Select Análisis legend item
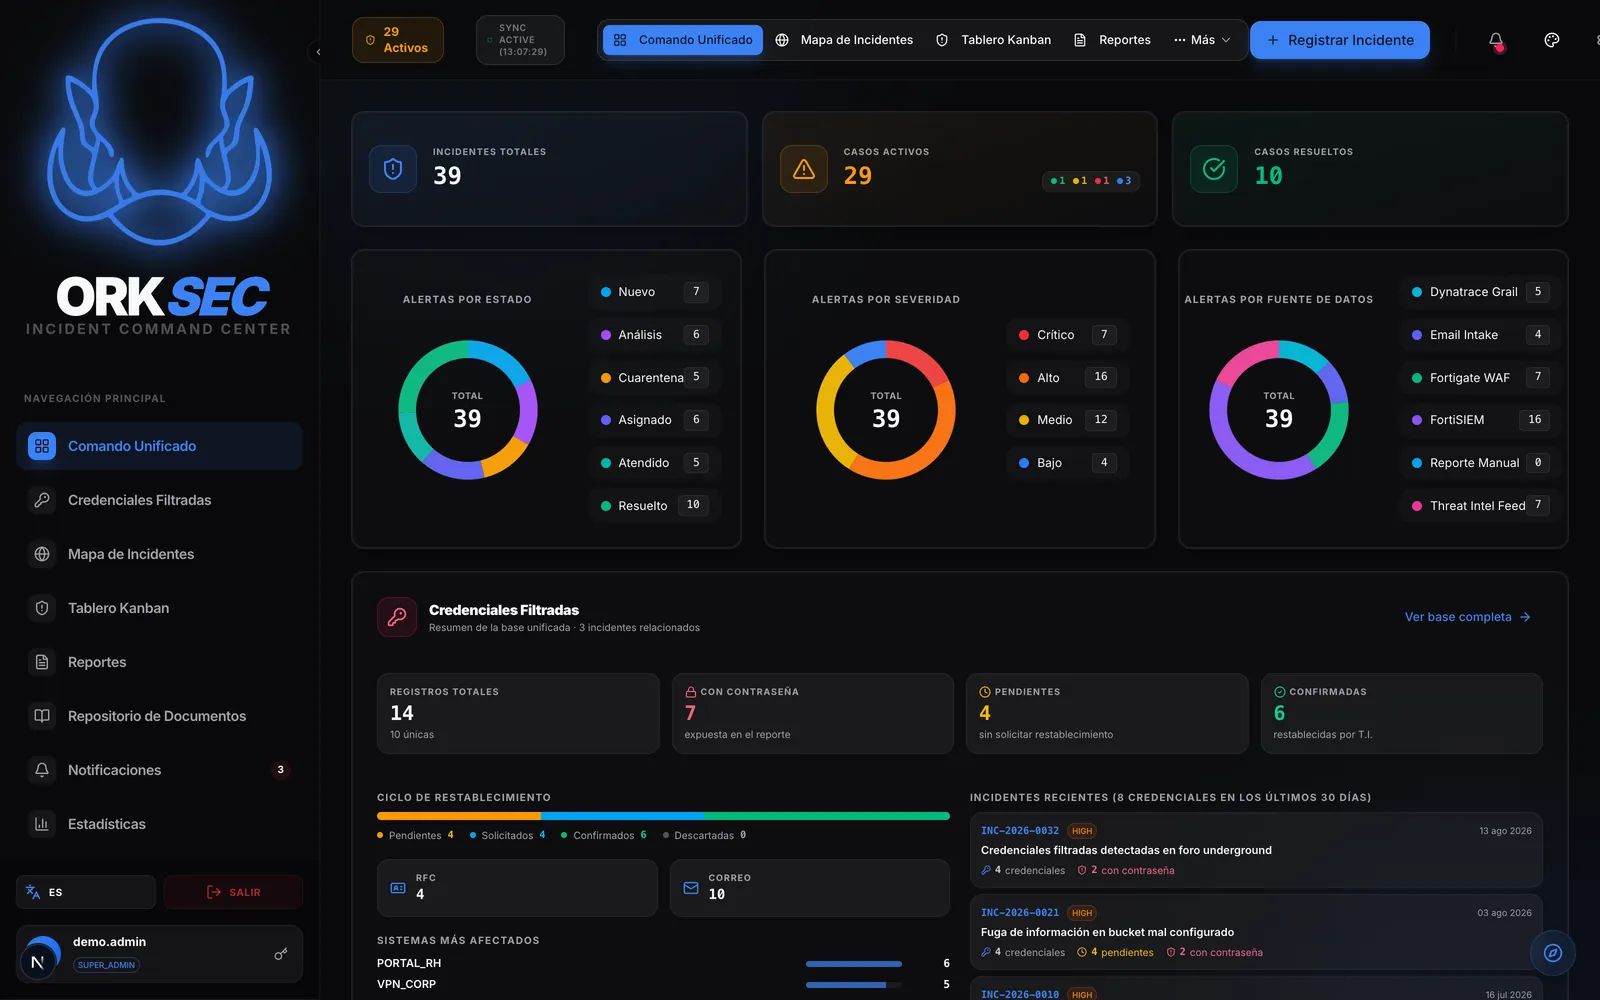The image size is (1600, 1000). pyautogui.click(x=654, y=335)
